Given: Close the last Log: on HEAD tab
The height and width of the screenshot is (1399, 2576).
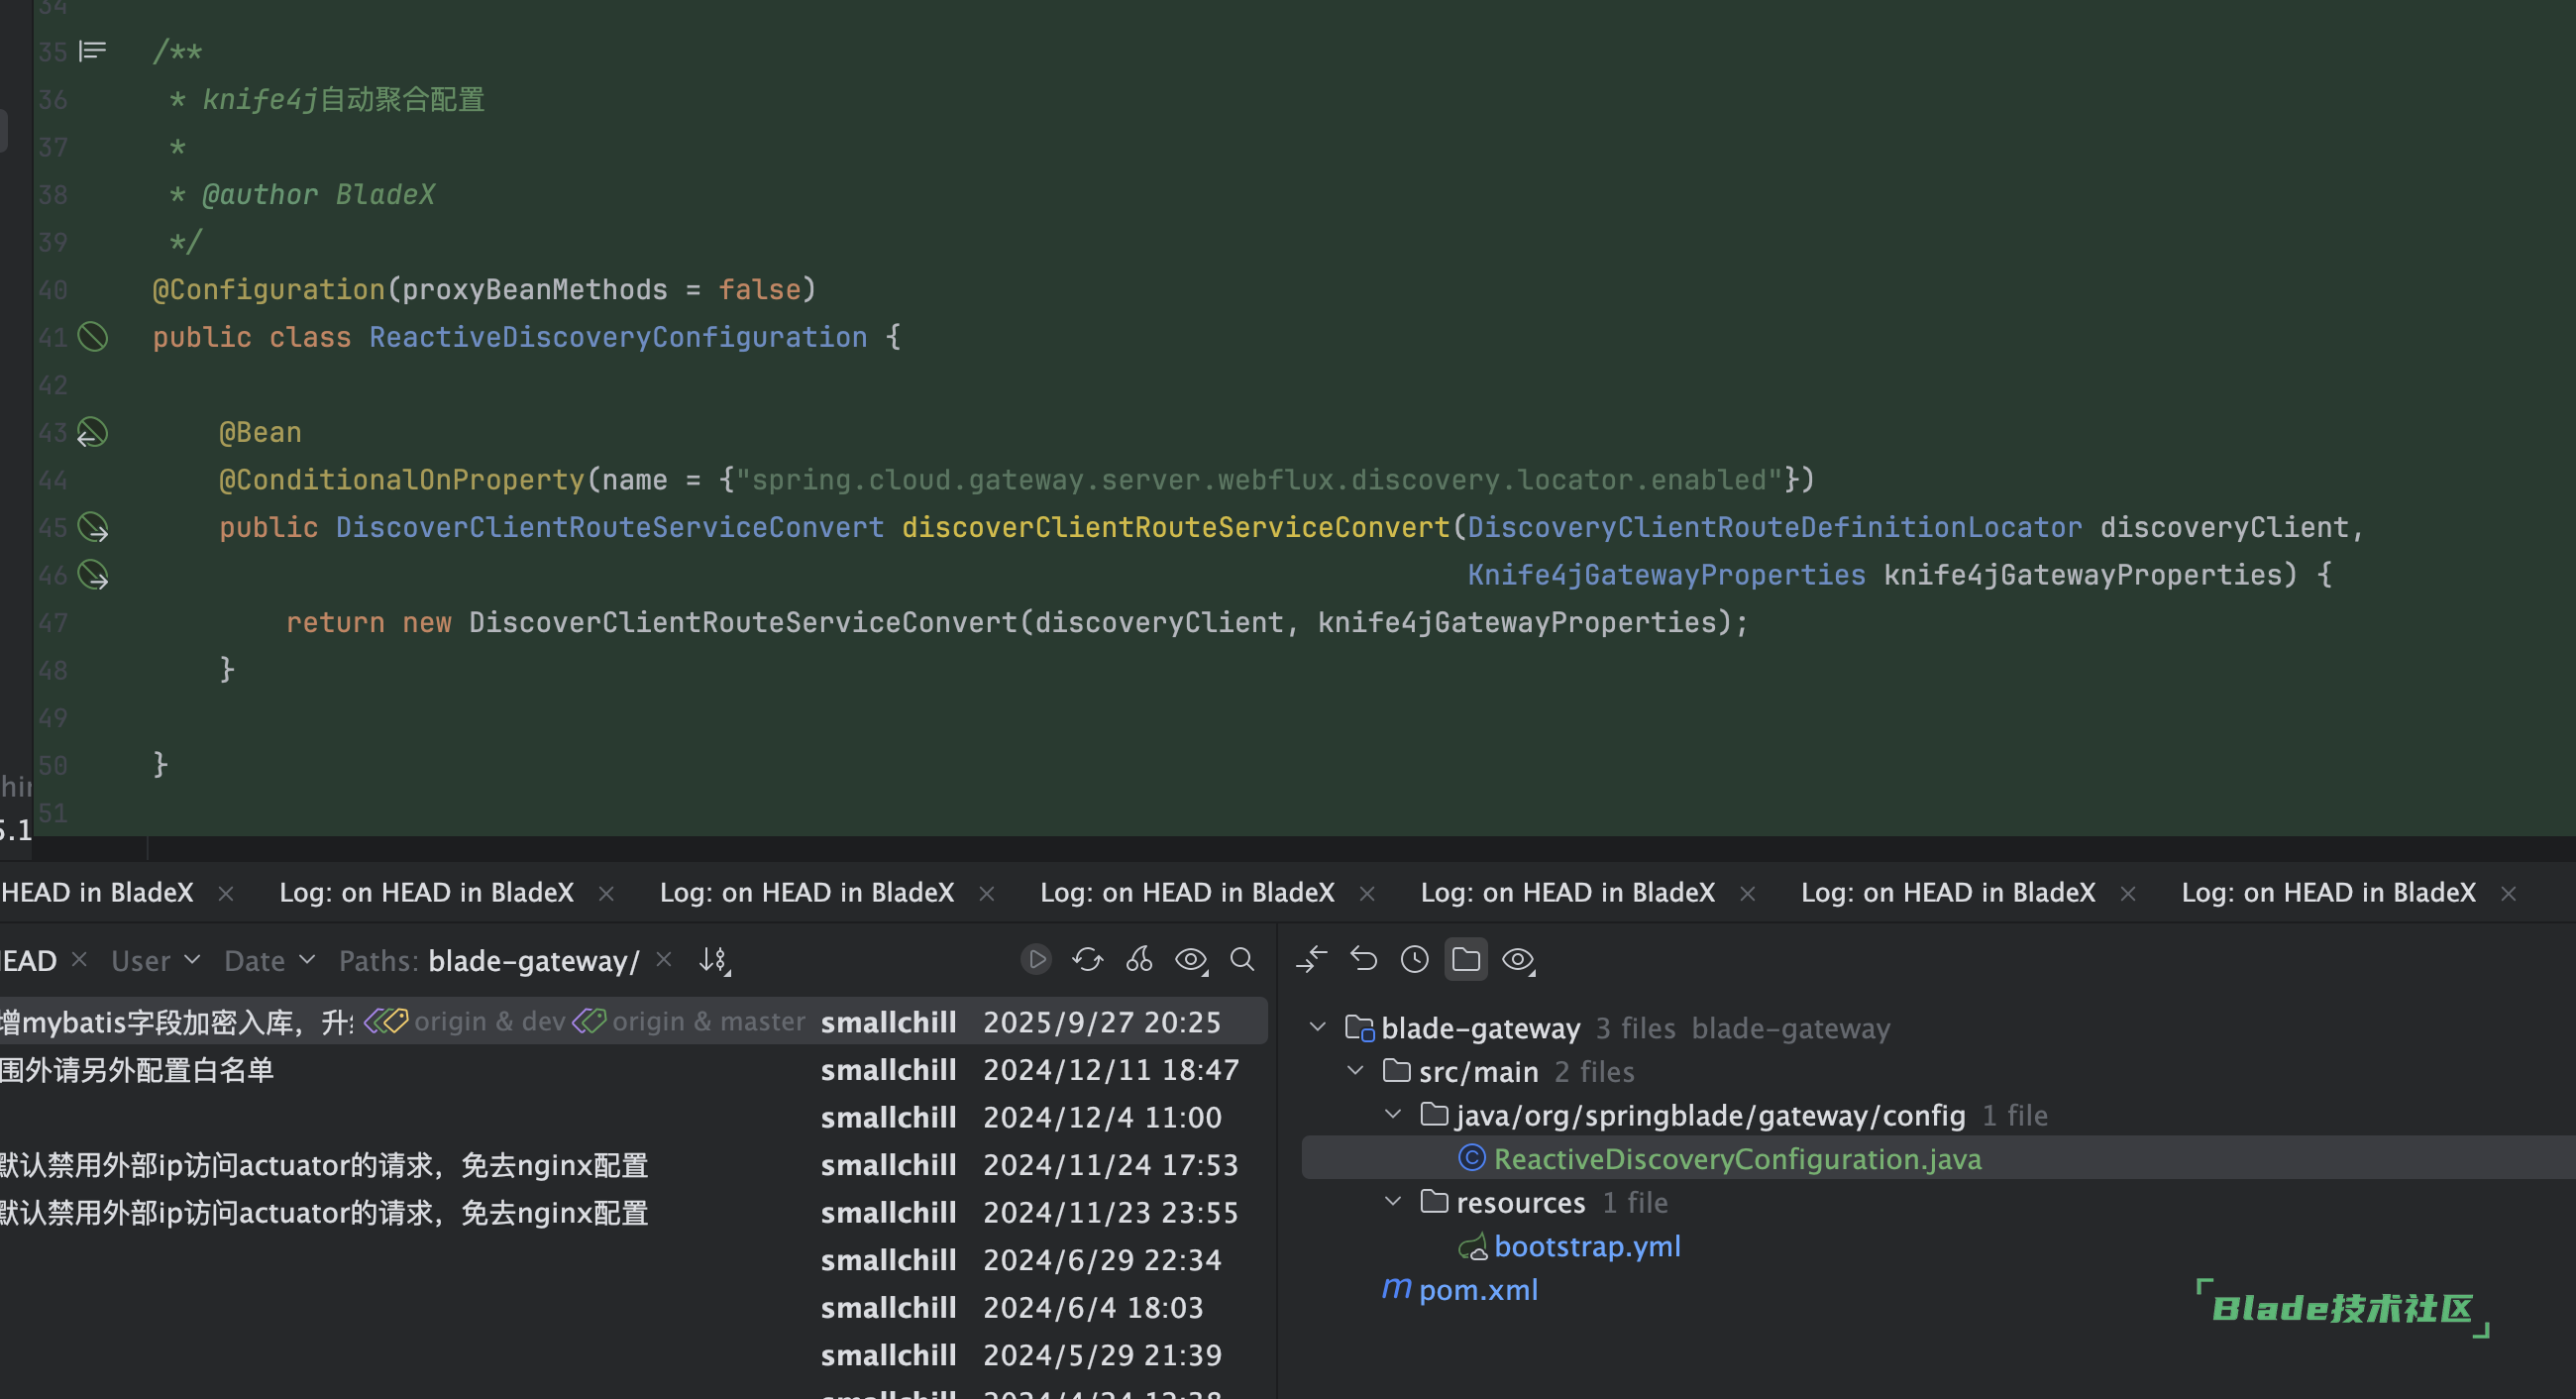Looking at the screenshot, I should point(2508,894).
